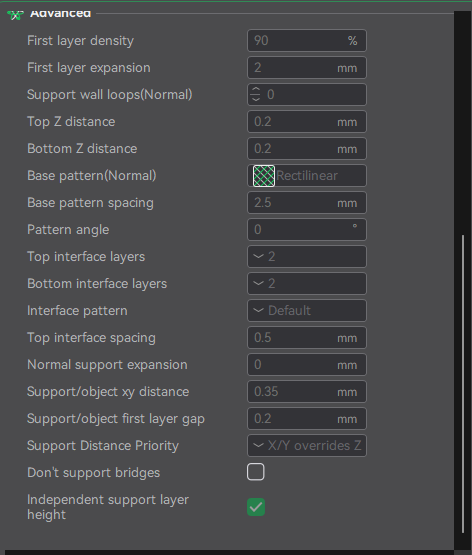Decrease Support wall loops with down arrow
The image size is (472, 555).
pos(256,99)
